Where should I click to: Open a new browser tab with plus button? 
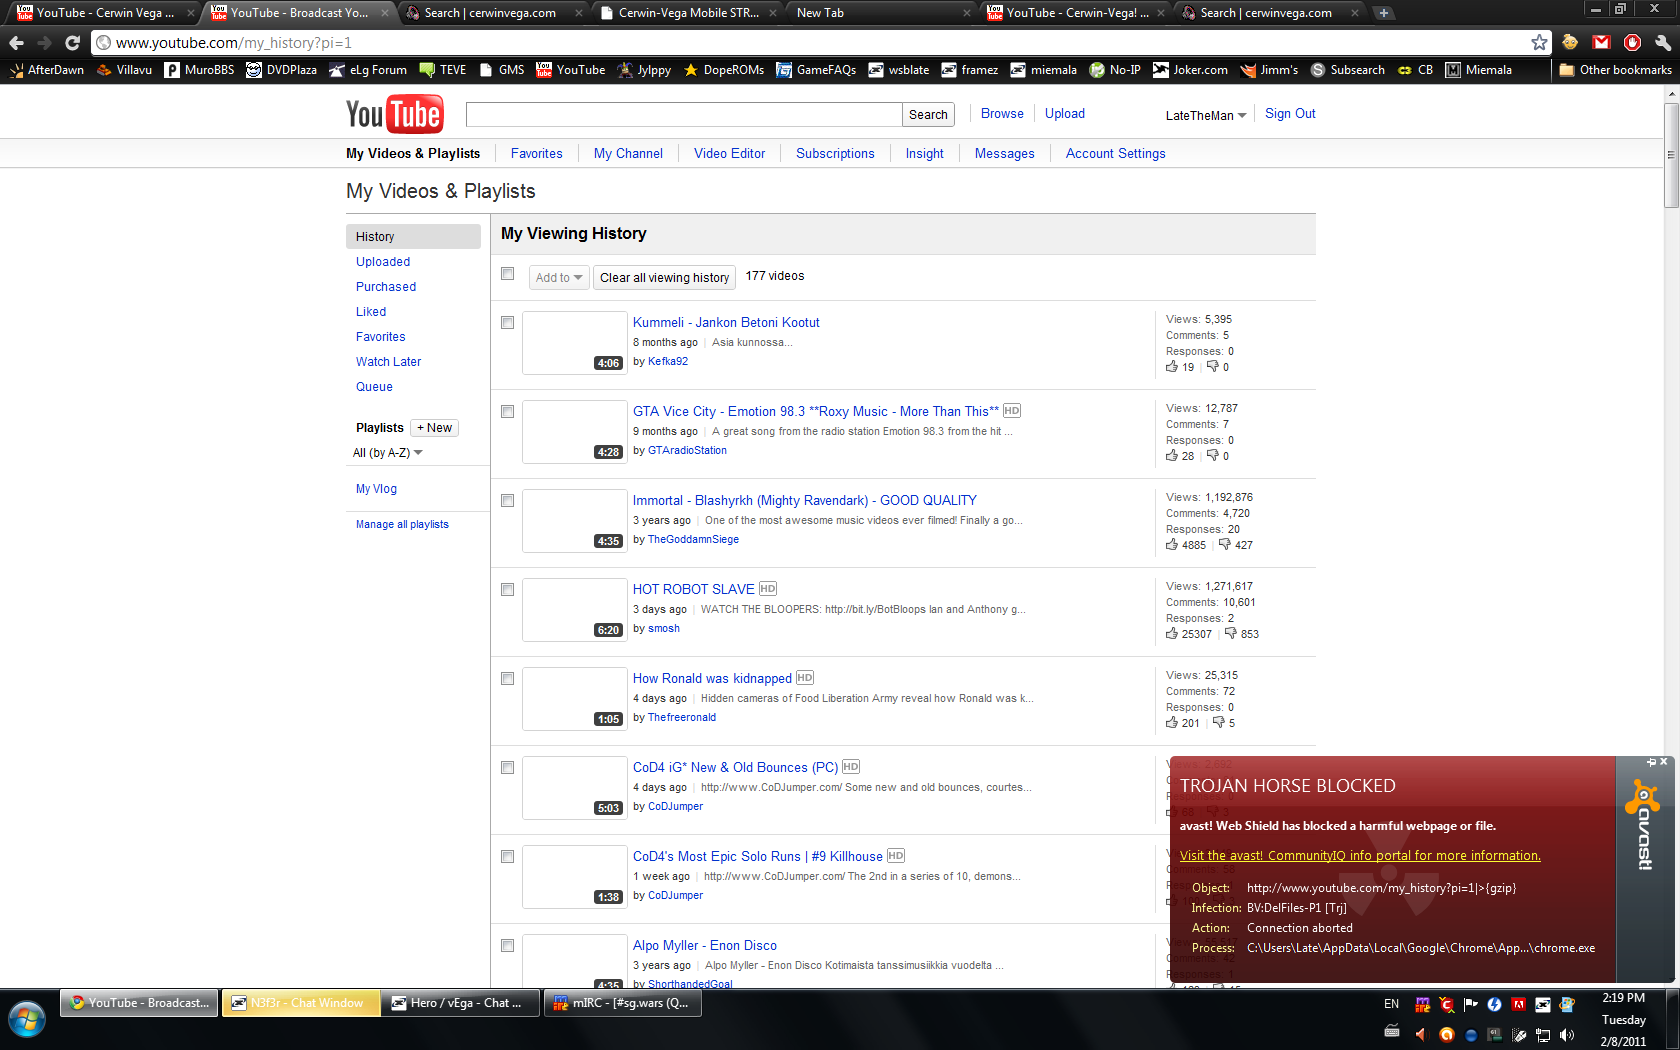point(1384,13)
